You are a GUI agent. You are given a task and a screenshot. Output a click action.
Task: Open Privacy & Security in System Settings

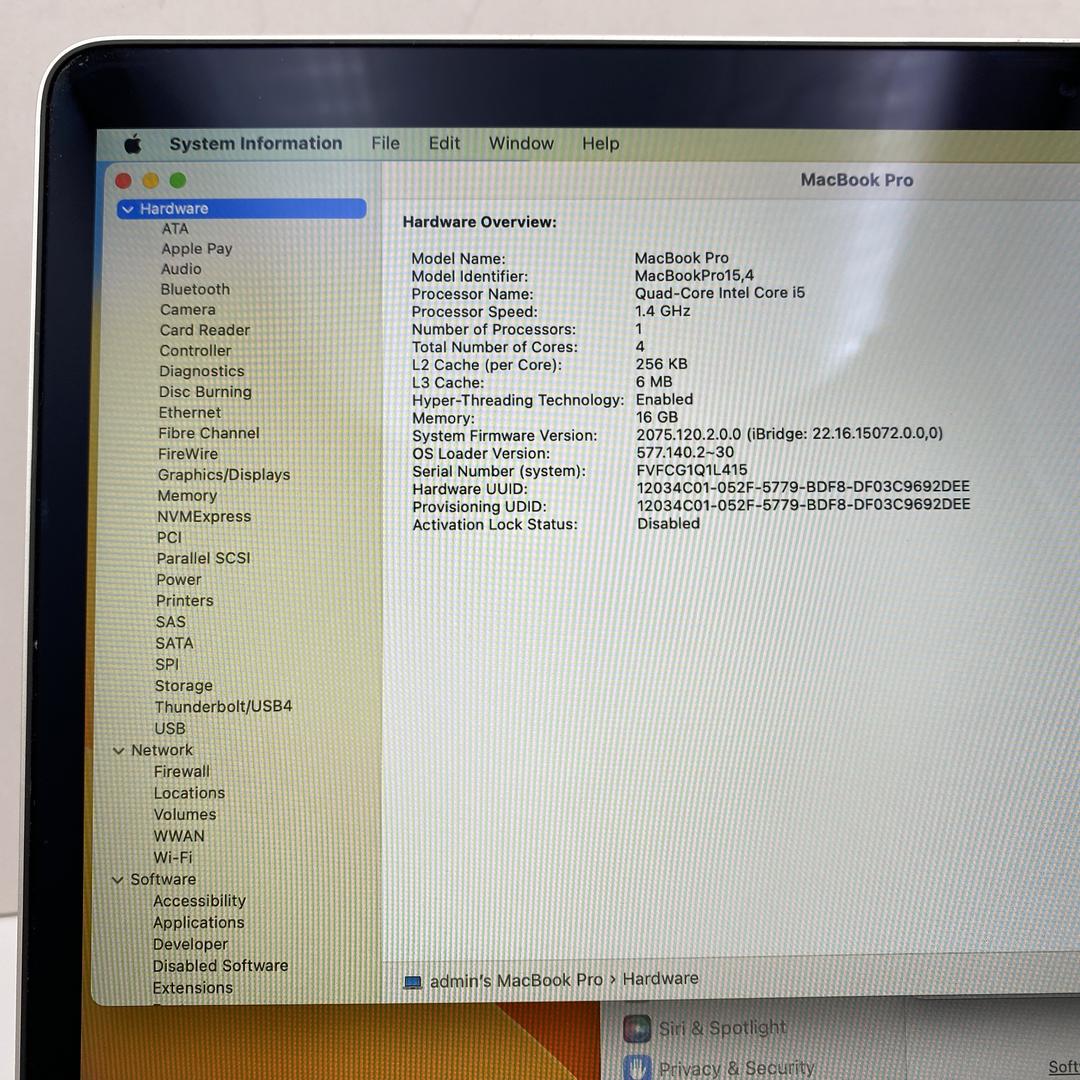(719, 1068)
